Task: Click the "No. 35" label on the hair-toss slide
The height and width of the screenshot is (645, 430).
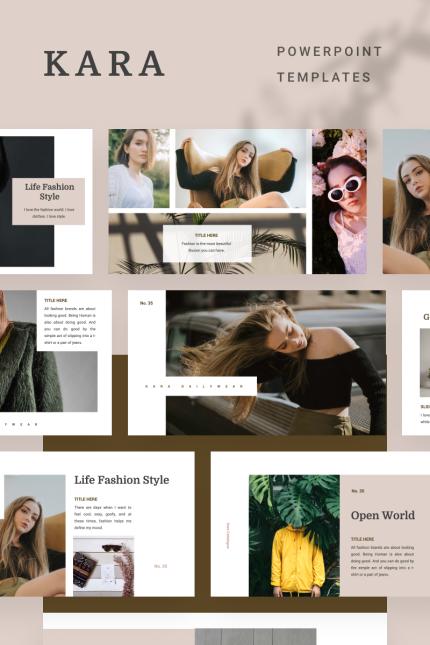Action: pos(146,303)
